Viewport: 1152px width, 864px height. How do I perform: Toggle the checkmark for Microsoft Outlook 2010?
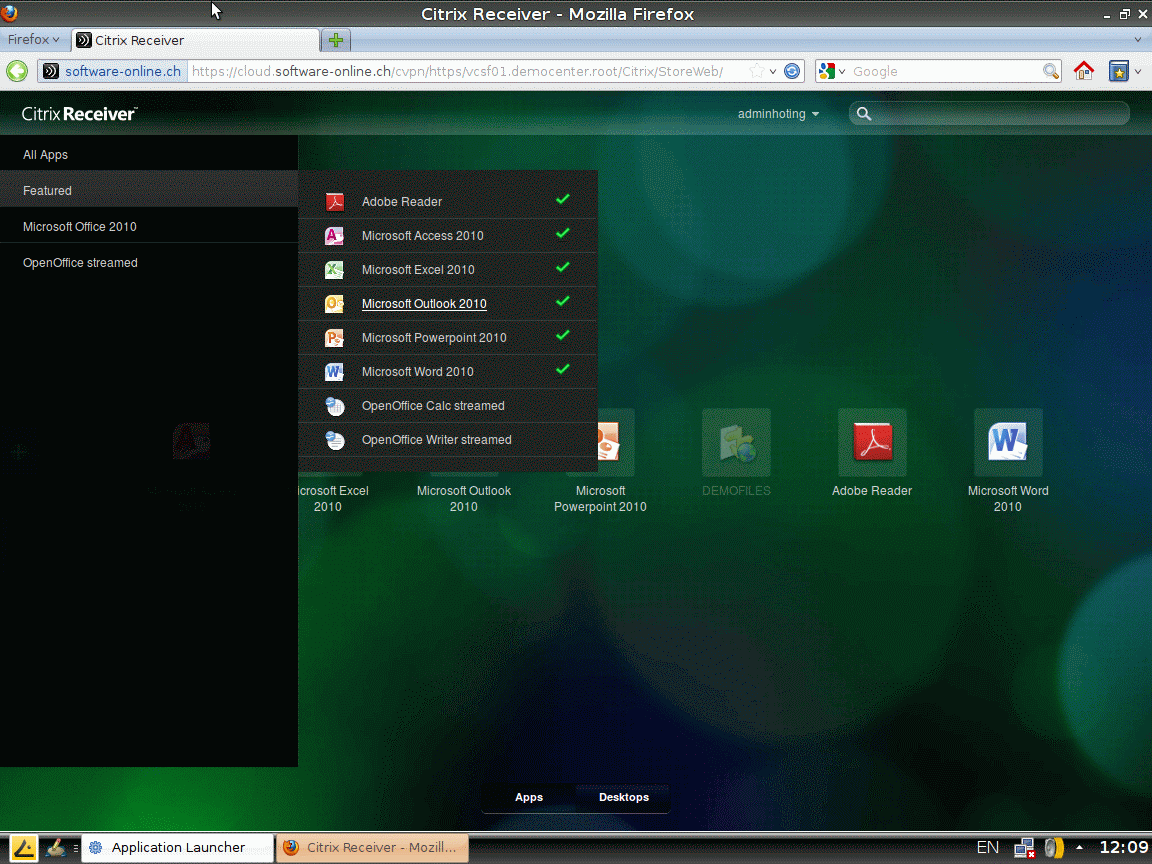coord(563,301)
